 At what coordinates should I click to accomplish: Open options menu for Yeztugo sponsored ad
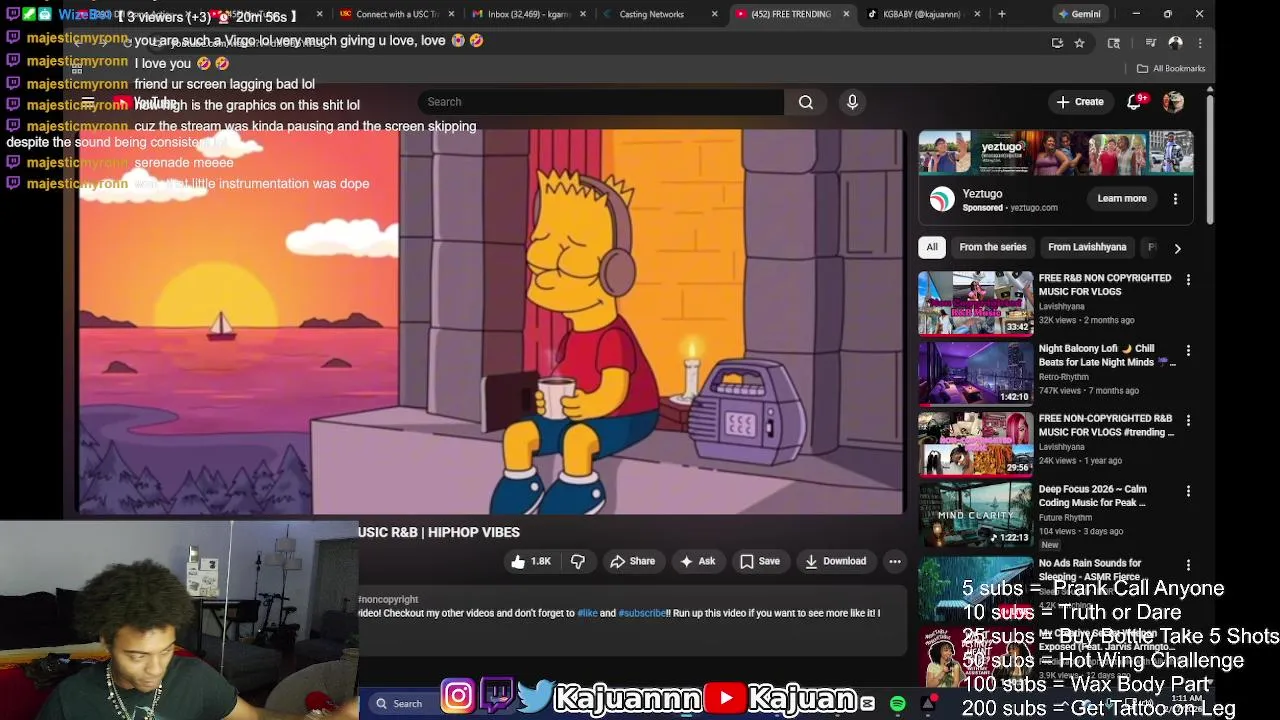1175,199
